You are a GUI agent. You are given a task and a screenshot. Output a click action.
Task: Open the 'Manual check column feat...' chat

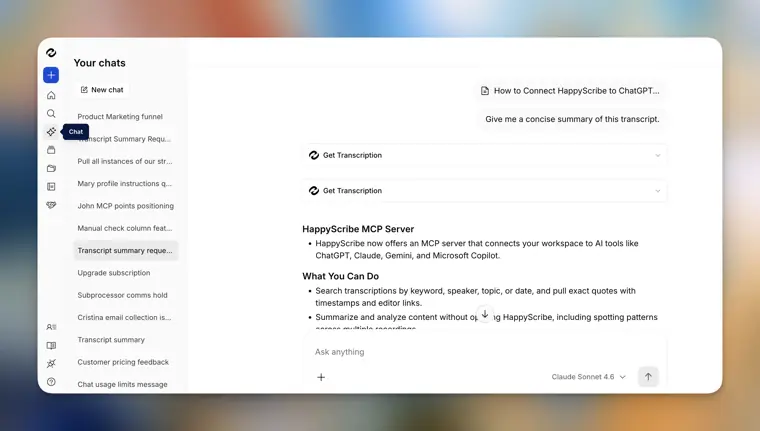[x=125, y=228]
